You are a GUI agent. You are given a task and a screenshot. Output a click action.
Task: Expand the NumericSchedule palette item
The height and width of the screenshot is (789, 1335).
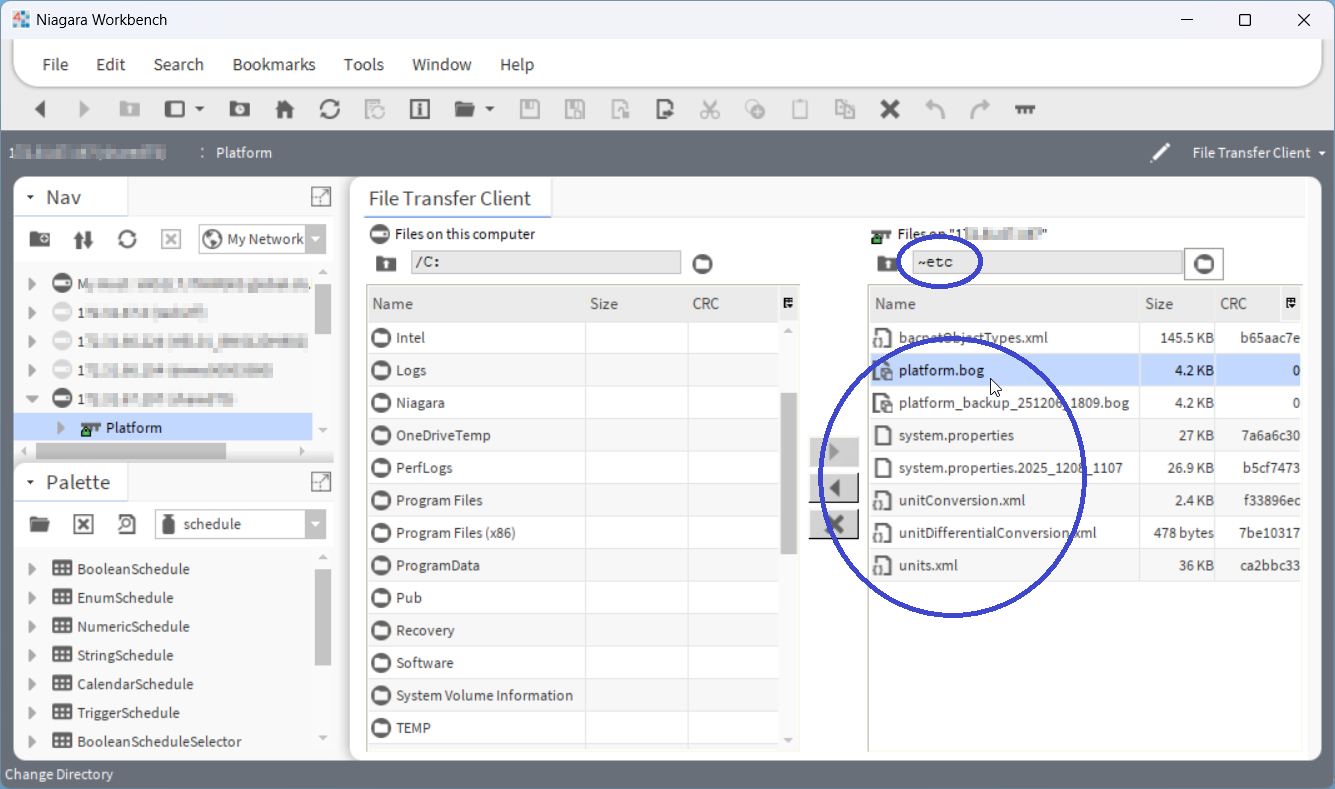[x=32, y=627]
